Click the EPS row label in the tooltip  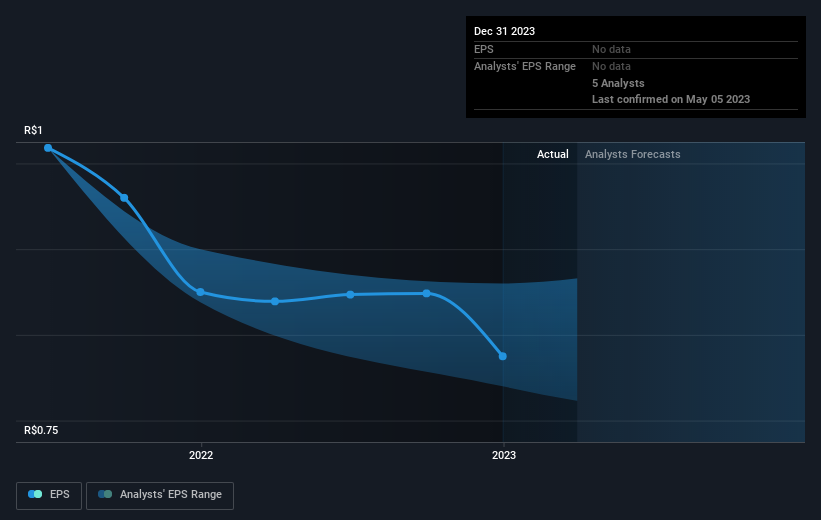click(x=484, y=49)
